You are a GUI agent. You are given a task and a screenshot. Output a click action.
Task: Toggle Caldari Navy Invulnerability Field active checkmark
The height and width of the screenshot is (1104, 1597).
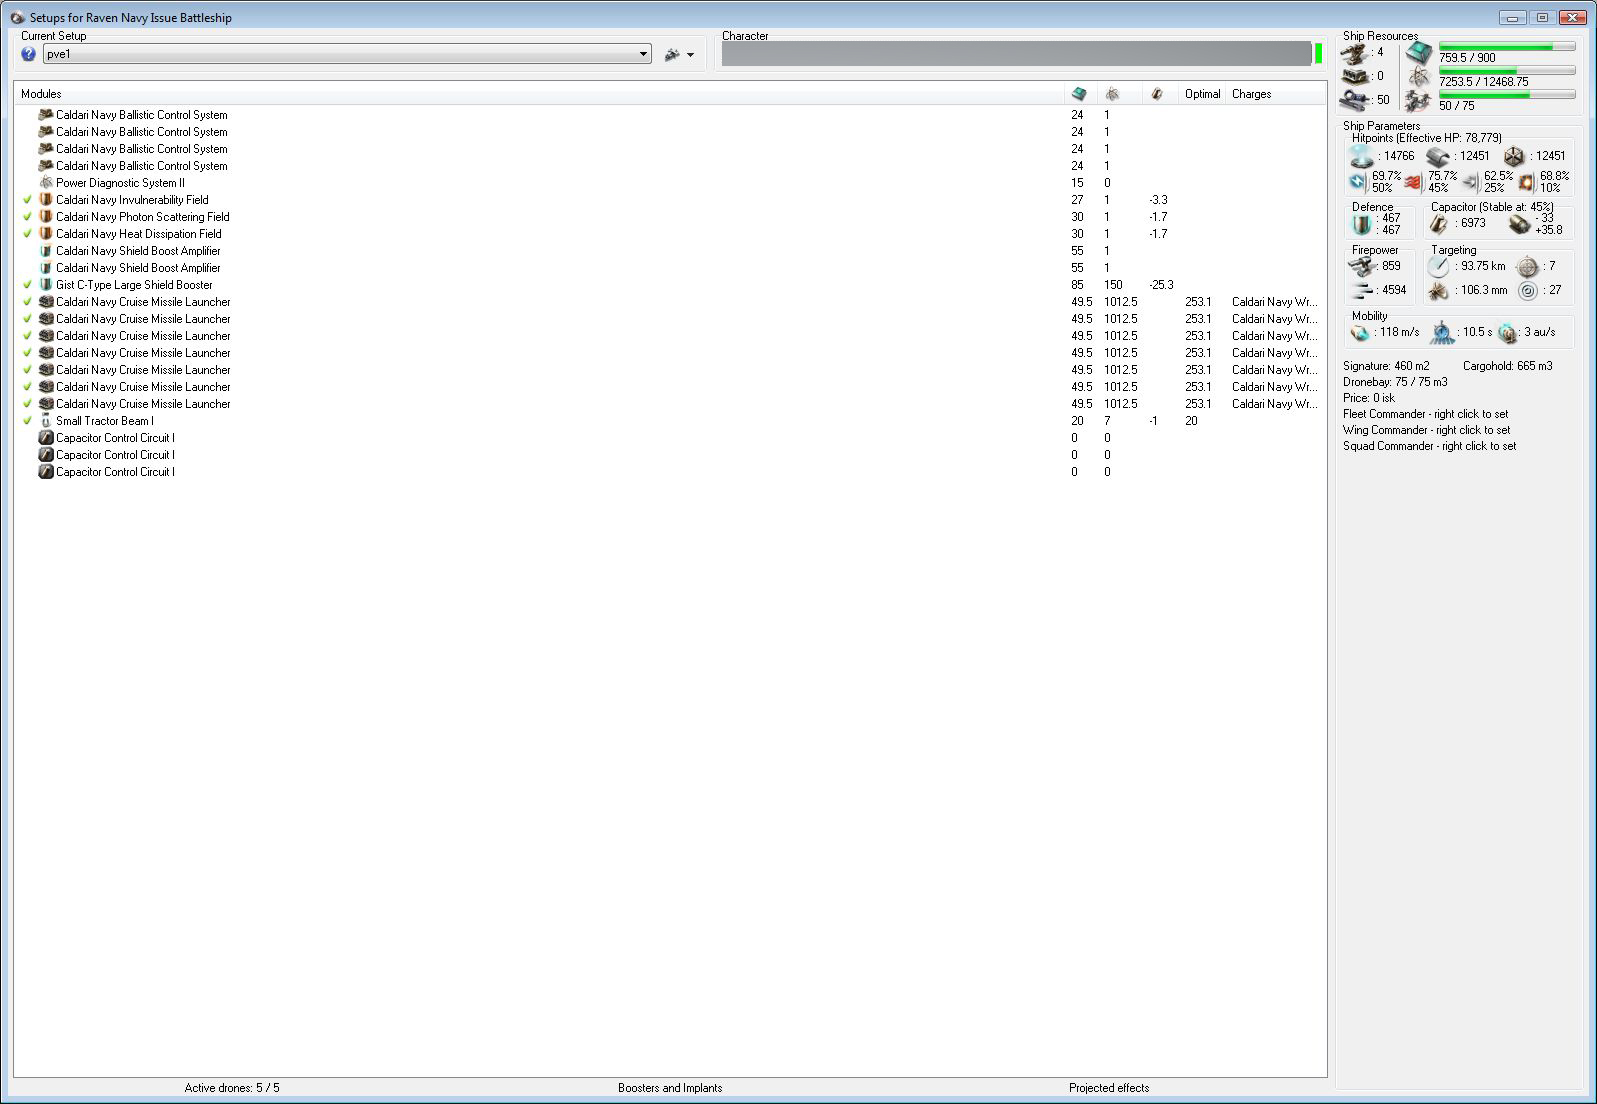[x=28, y=200]
